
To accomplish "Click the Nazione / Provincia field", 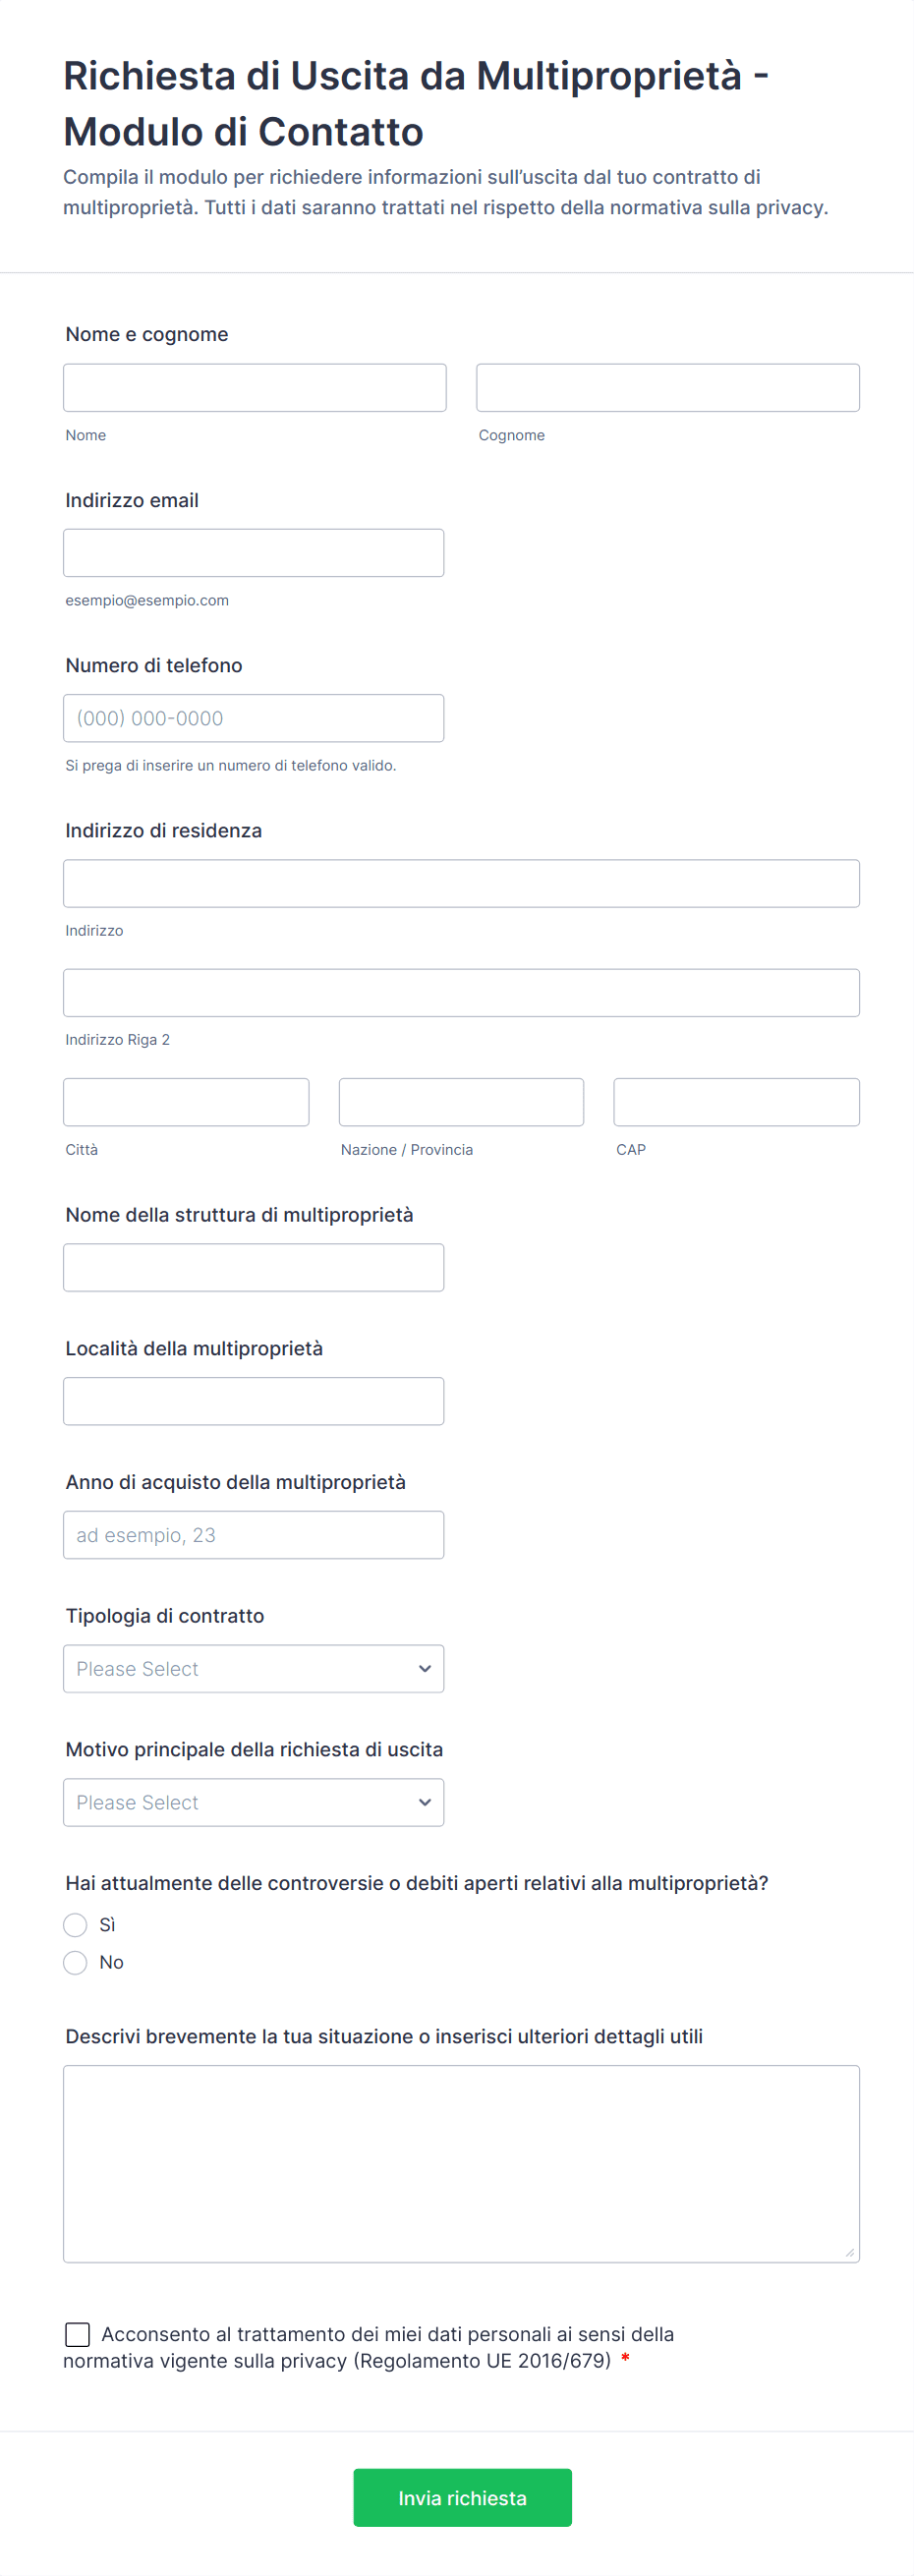I will pyautogui.click(x=461, y=1101).
